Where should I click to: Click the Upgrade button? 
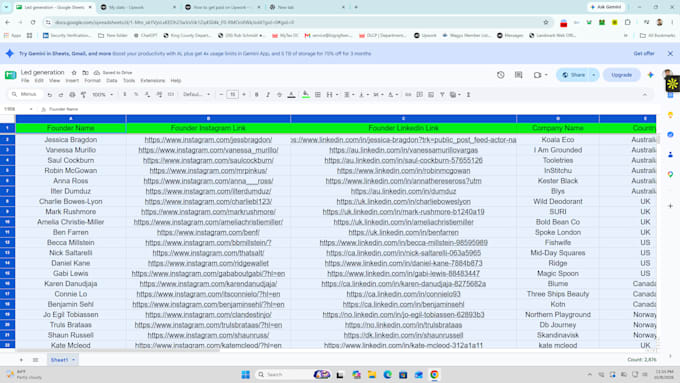coord(621,75)
